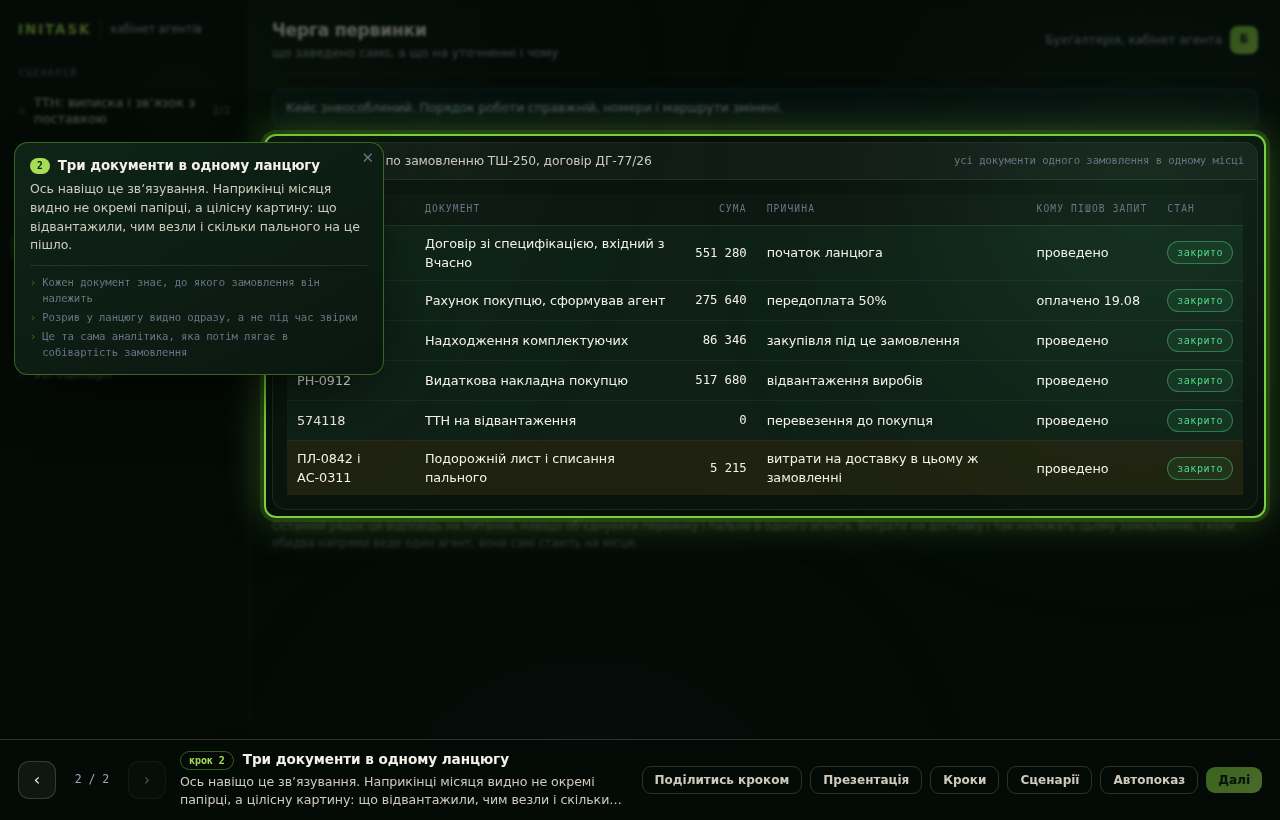Image resolution: width=1280 pixels, height=820 pixels.
Task: Click the next step arrow beside the 2 / 2 counter
Action: point(147,780)
